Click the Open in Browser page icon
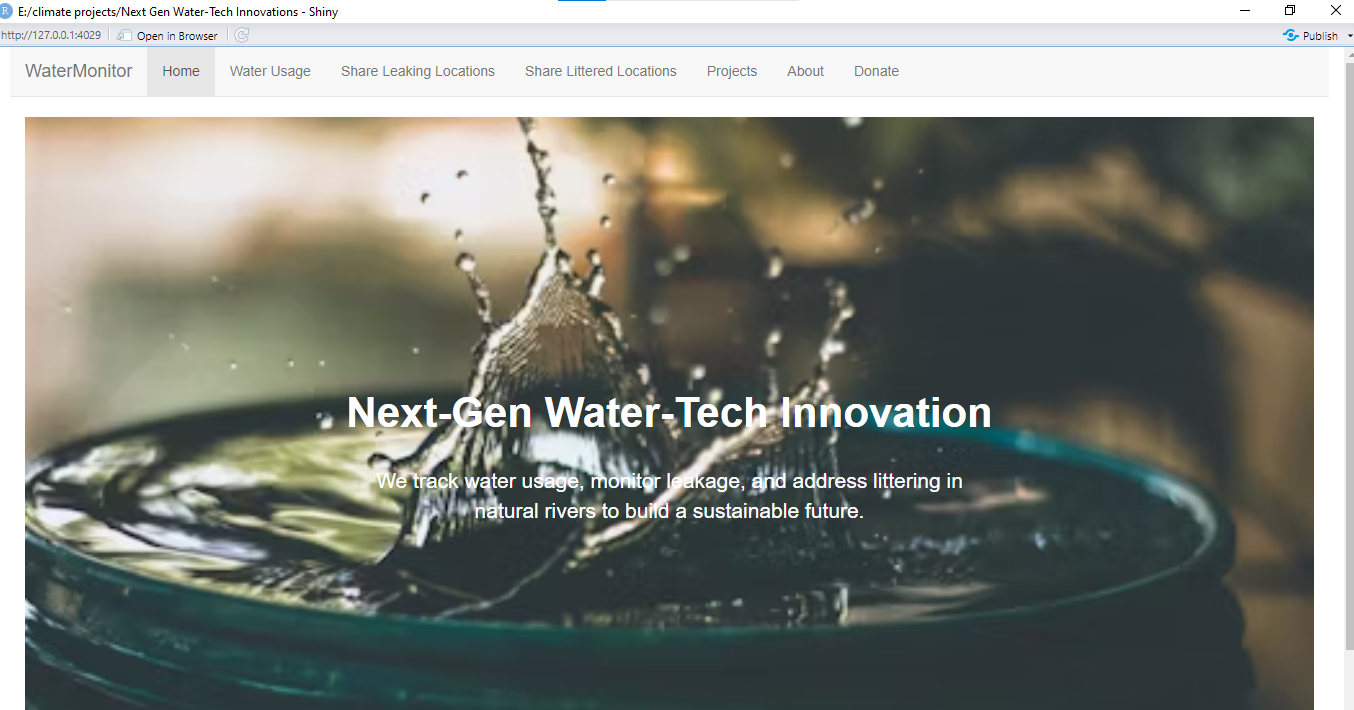This screenshot has height=710, width=1354. [124, 35]
